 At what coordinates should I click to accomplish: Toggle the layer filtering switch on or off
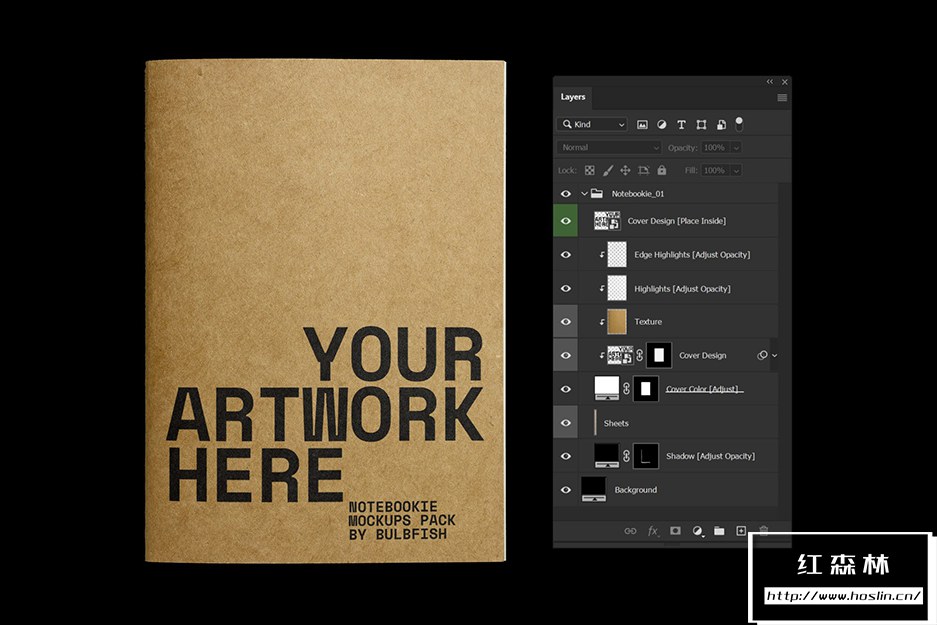(x=739, y=124)
